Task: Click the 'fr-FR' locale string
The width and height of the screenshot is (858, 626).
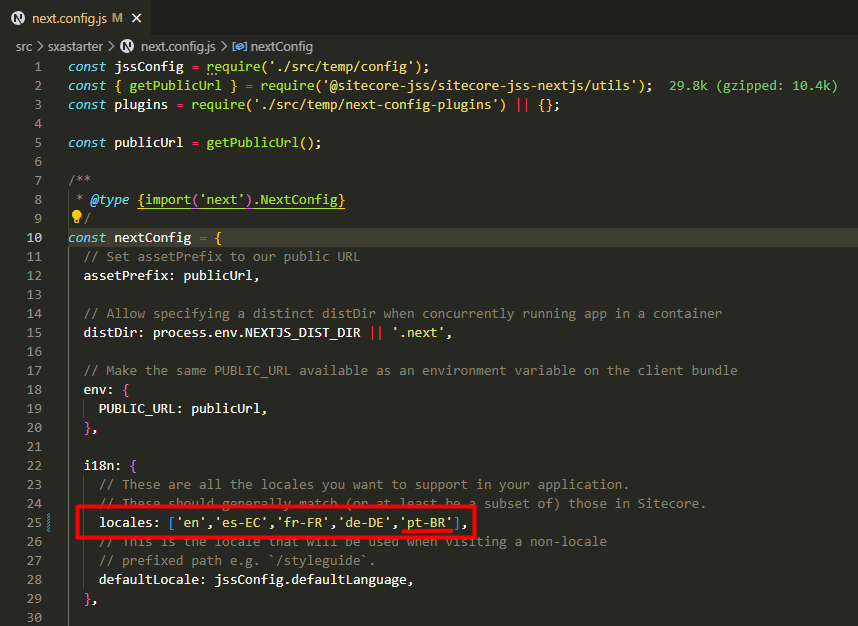Action: [303, 523]
